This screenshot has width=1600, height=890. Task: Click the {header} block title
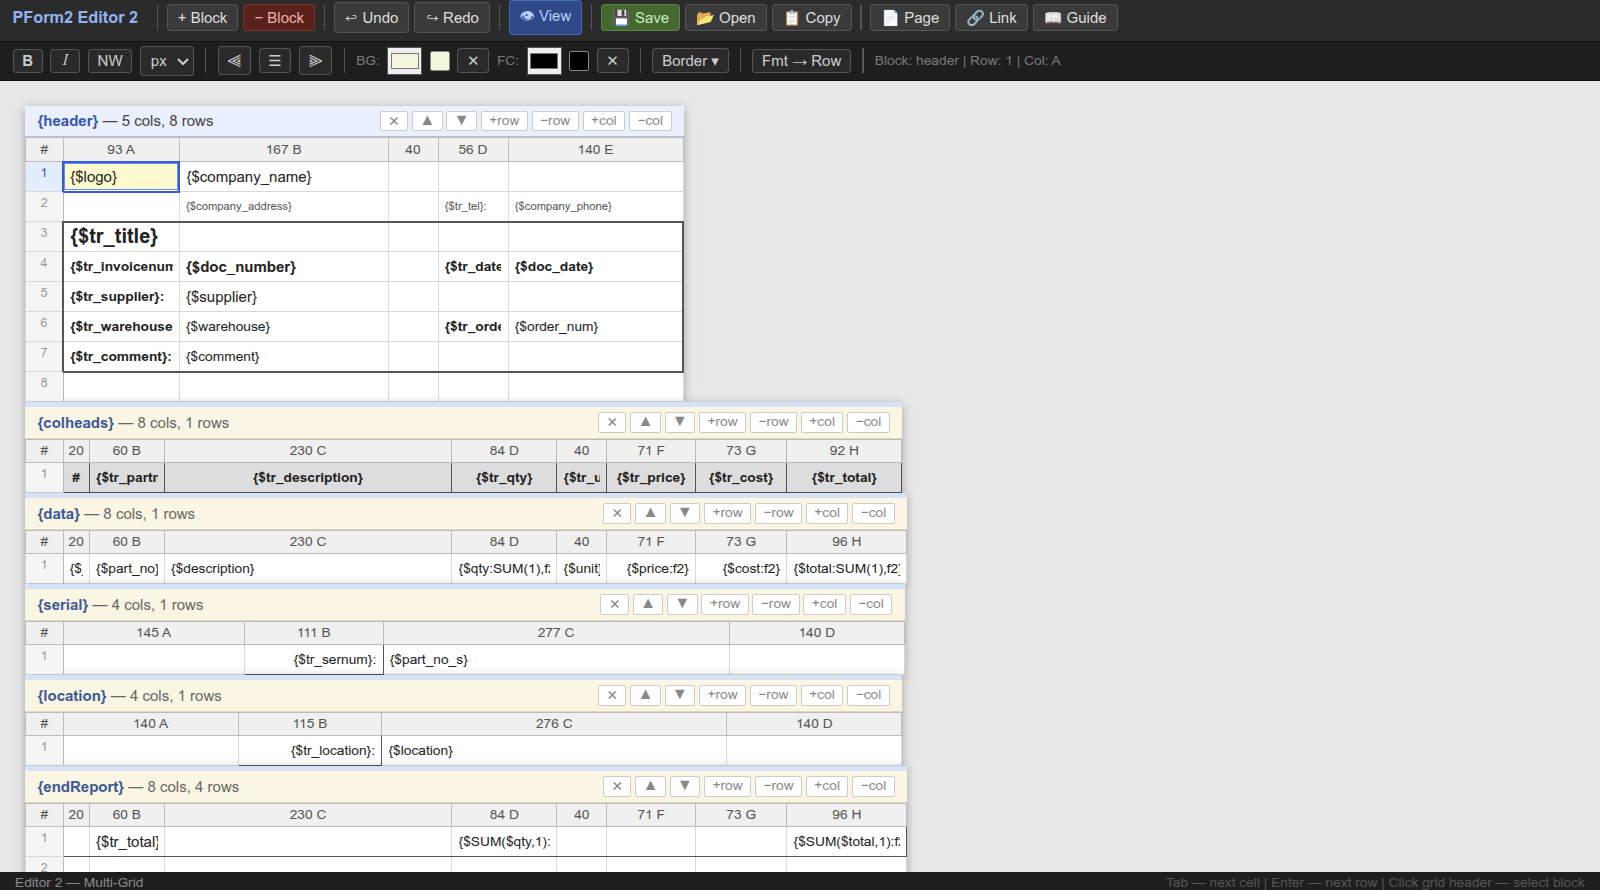tap(68, 121)
